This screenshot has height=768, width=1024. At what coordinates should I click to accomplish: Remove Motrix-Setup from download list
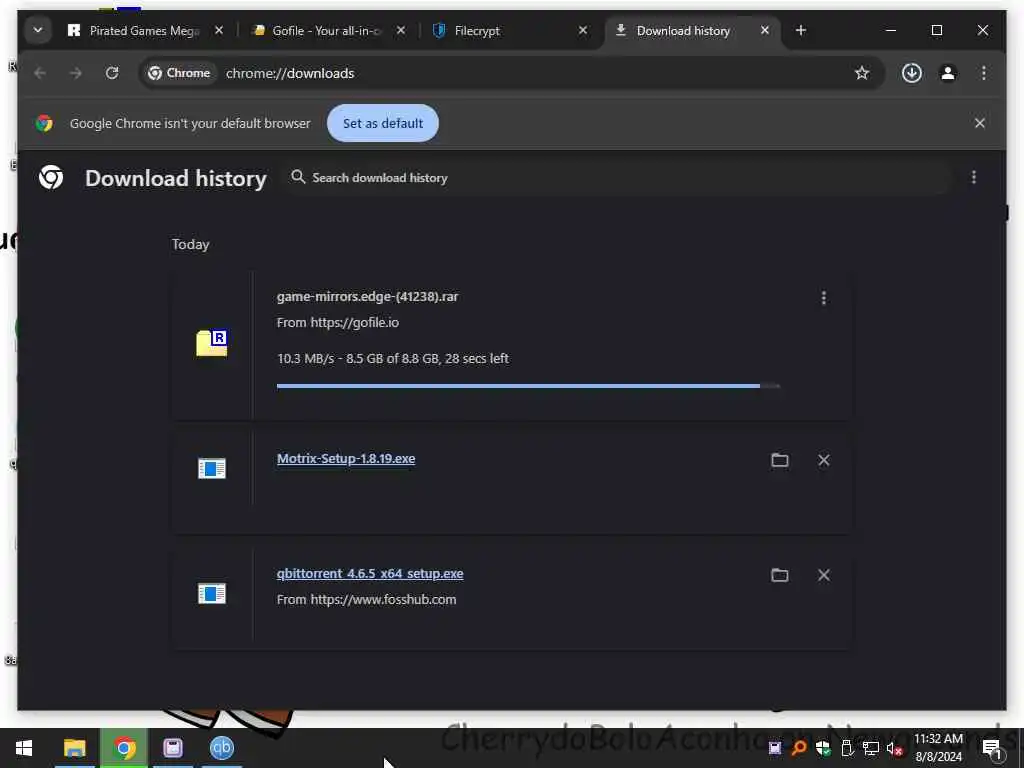point(824,460)
